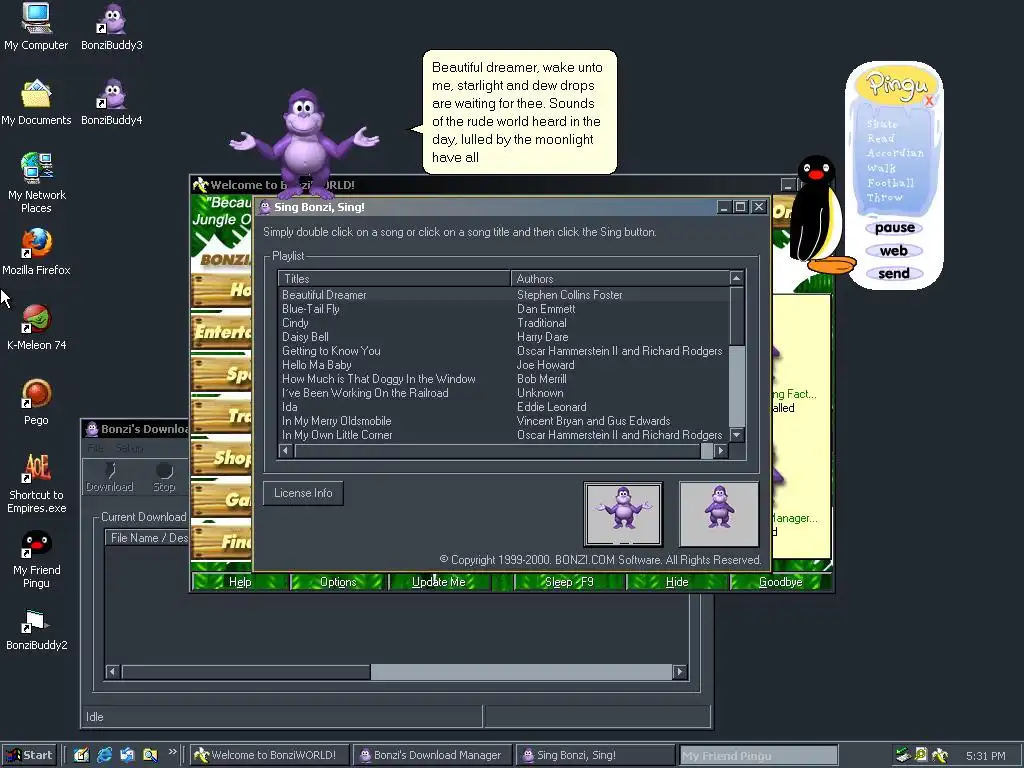The width and height of the screenshot is (1024, 768).
Task: Launch Mozilla Firefox from desktop
Action: pyautogui.click(x=36, y=251)
